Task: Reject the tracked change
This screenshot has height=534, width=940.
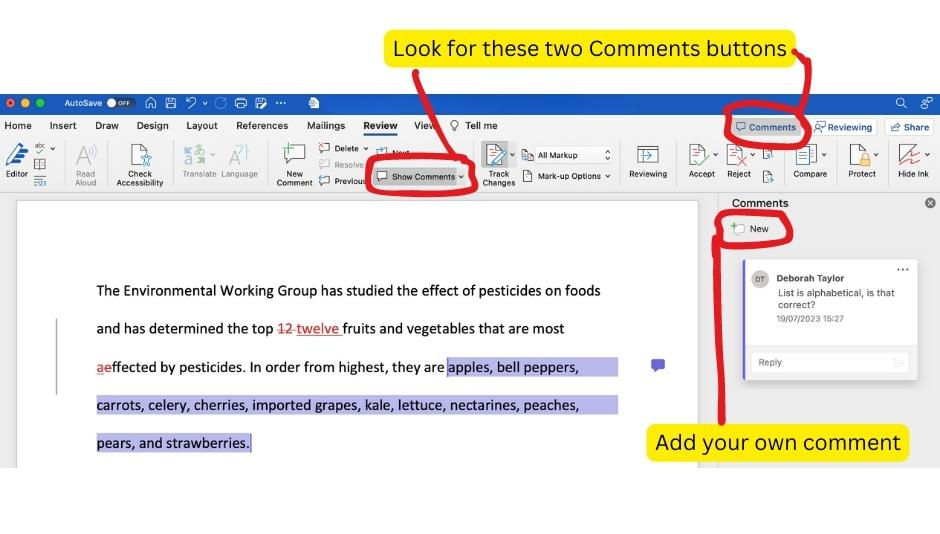Action: pyautogui.click(x=736, y=155)
